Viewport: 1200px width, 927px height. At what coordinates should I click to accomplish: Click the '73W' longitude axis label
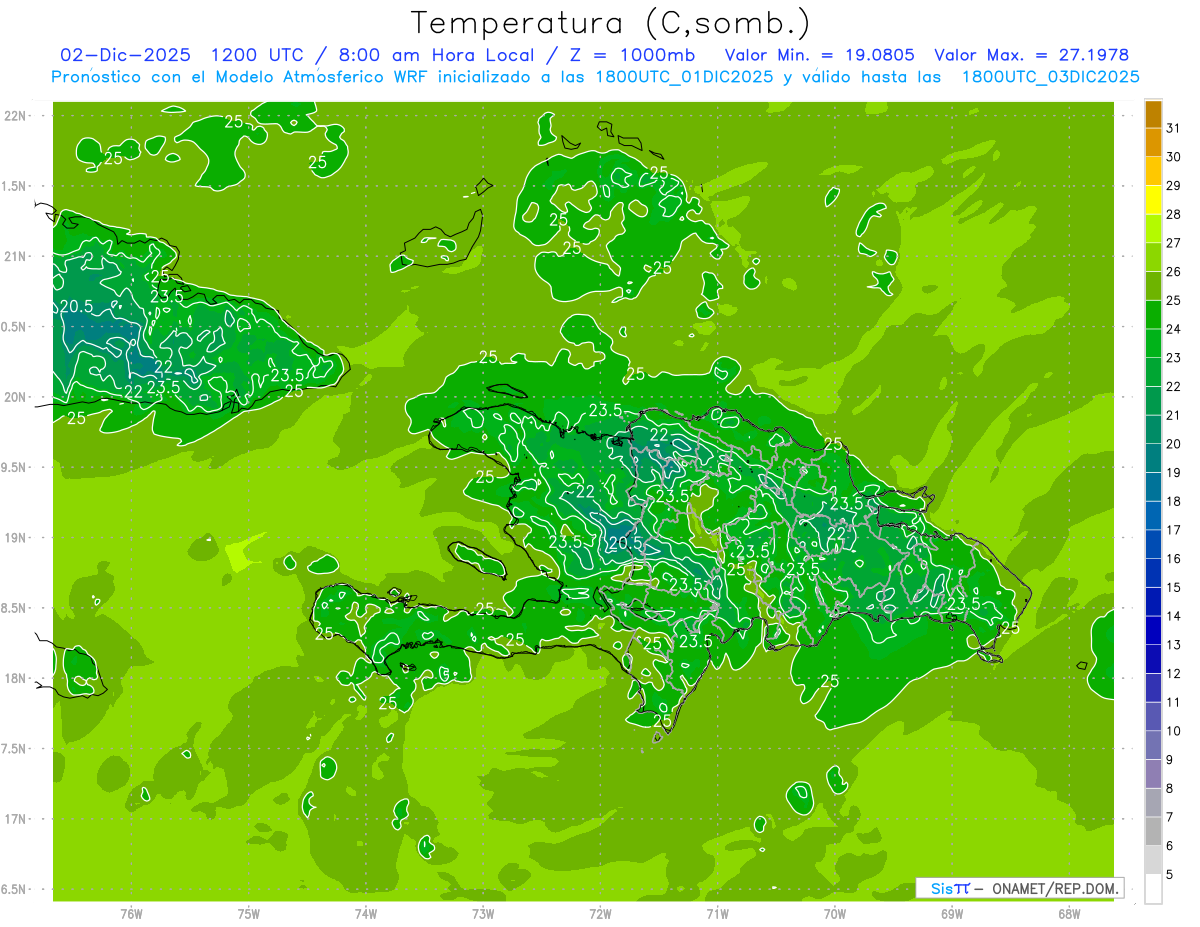point(483,913)
